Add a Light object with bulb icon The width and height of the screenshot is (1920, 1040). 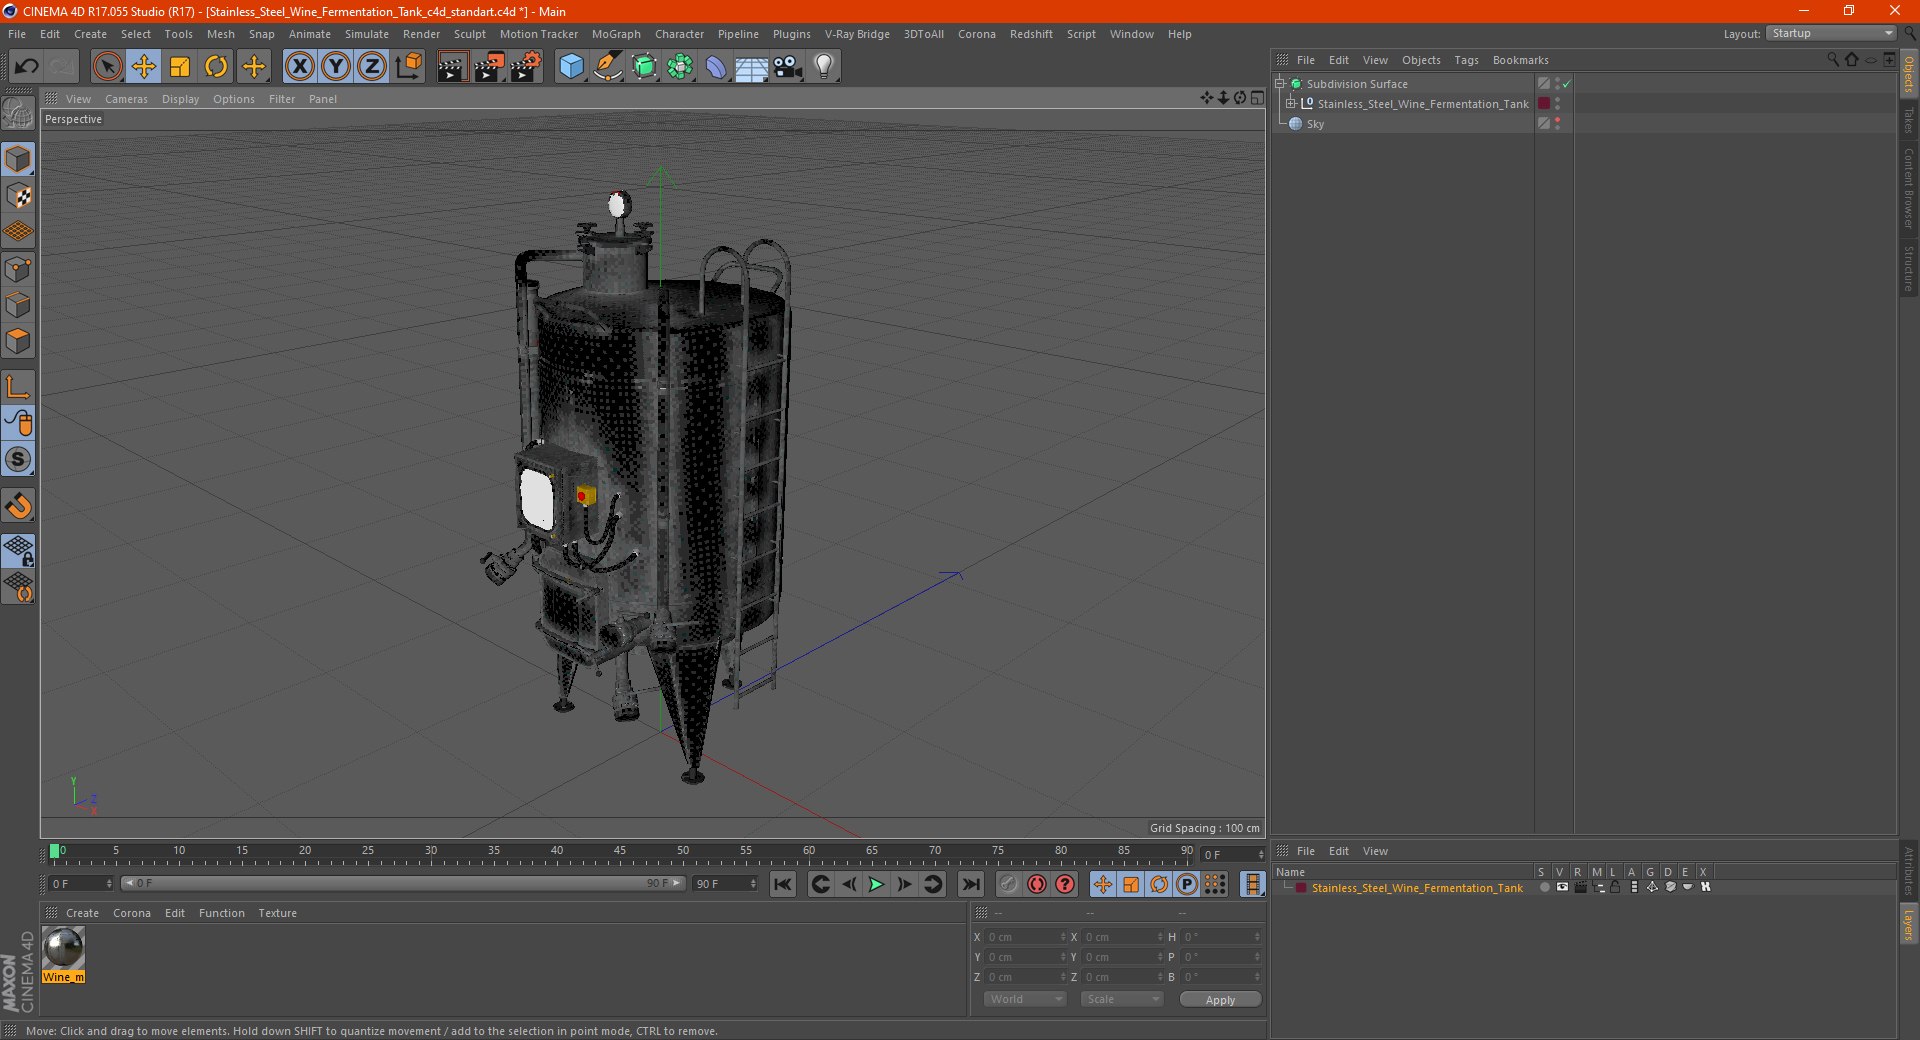pos(824,67)
